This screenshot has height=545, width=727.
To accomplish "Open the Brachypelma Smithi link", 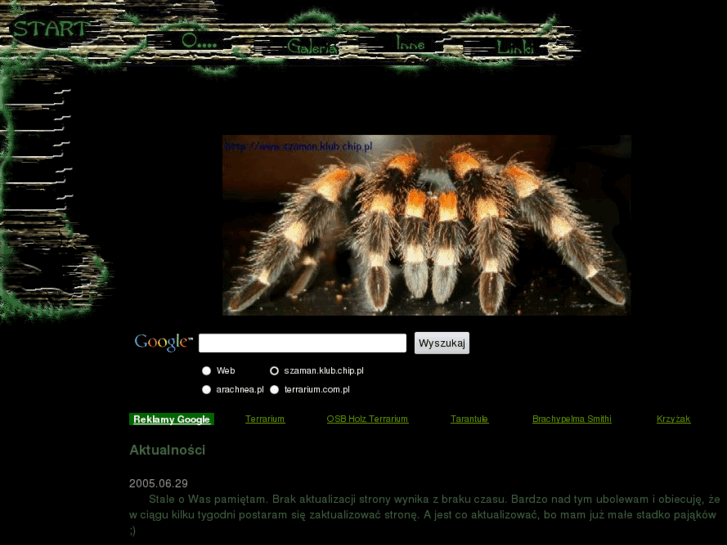I will coord(572,419).
